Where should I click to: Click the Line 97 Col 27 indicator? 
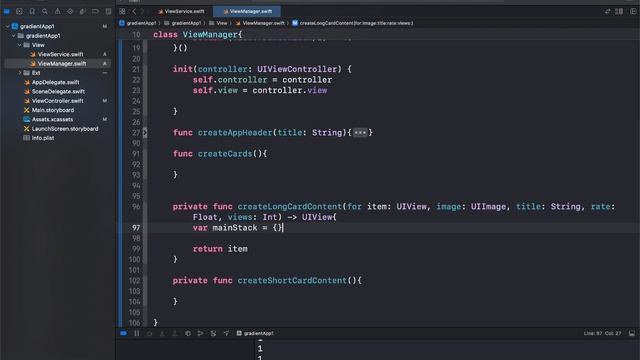[x=602, y=333]
